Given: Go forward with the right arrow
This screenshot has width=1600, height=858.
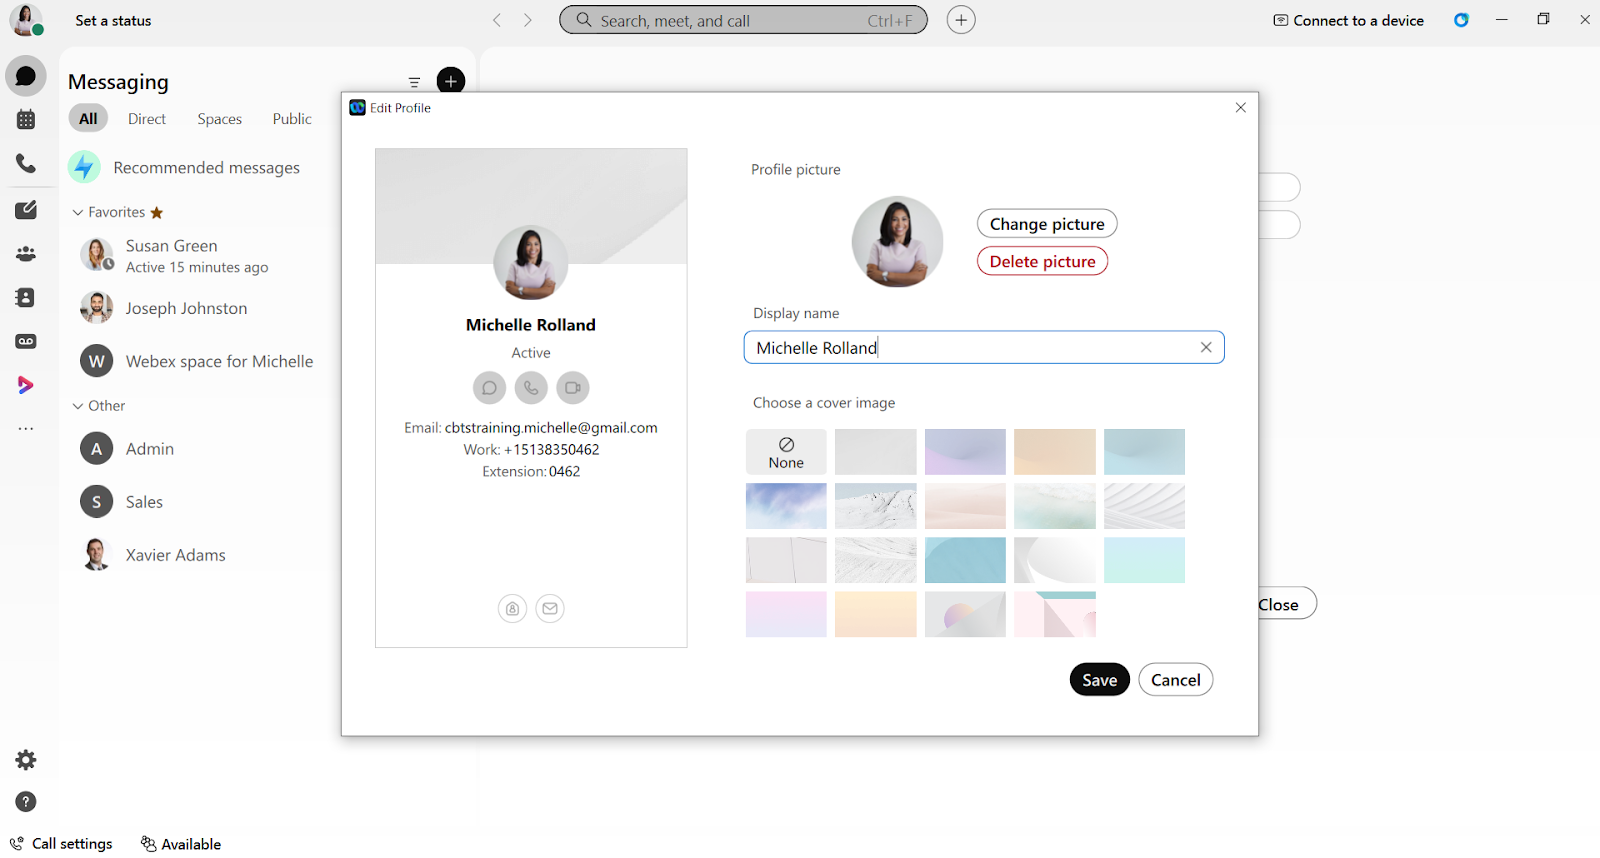Looking at the screenshot, I should (x=528, y=20).
